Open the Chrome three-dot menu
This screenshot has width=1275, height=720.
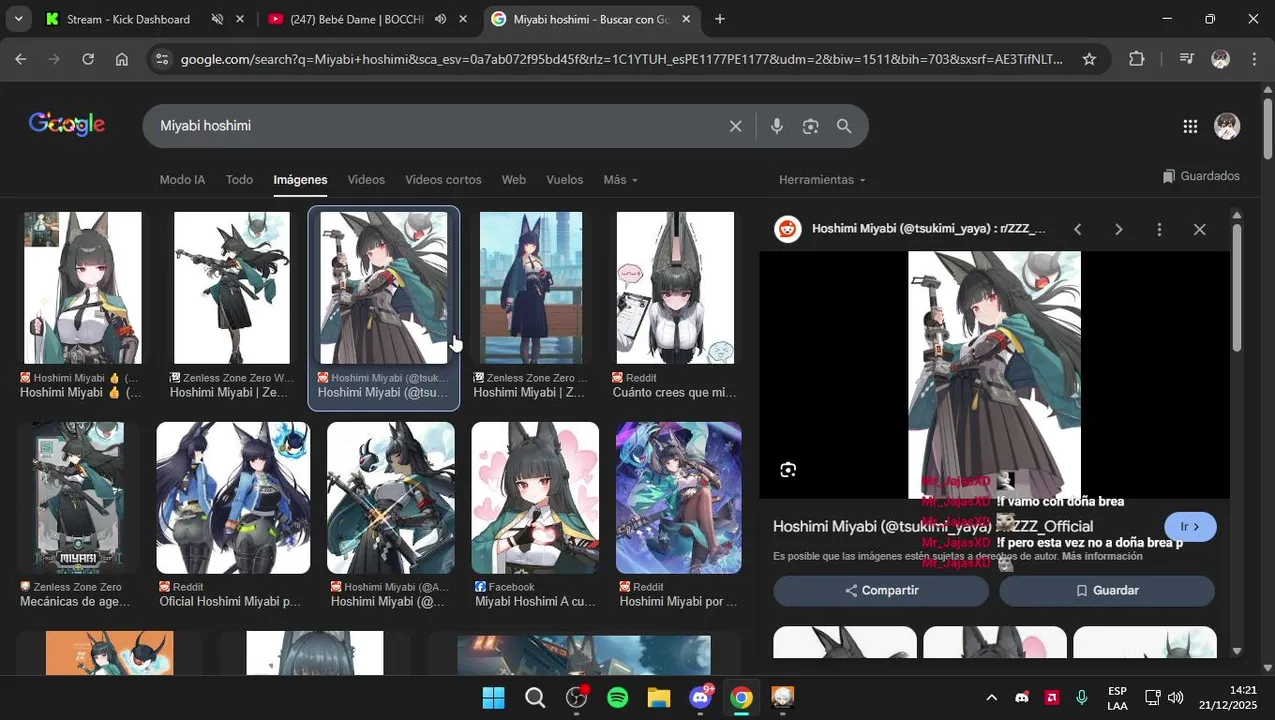pos(1254,59)
